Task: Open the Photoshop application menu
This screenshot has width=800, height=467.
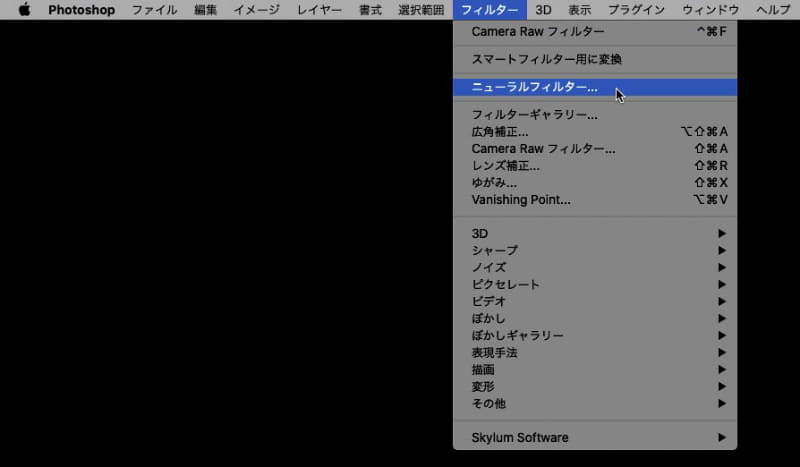Action: tap(82, 10)
